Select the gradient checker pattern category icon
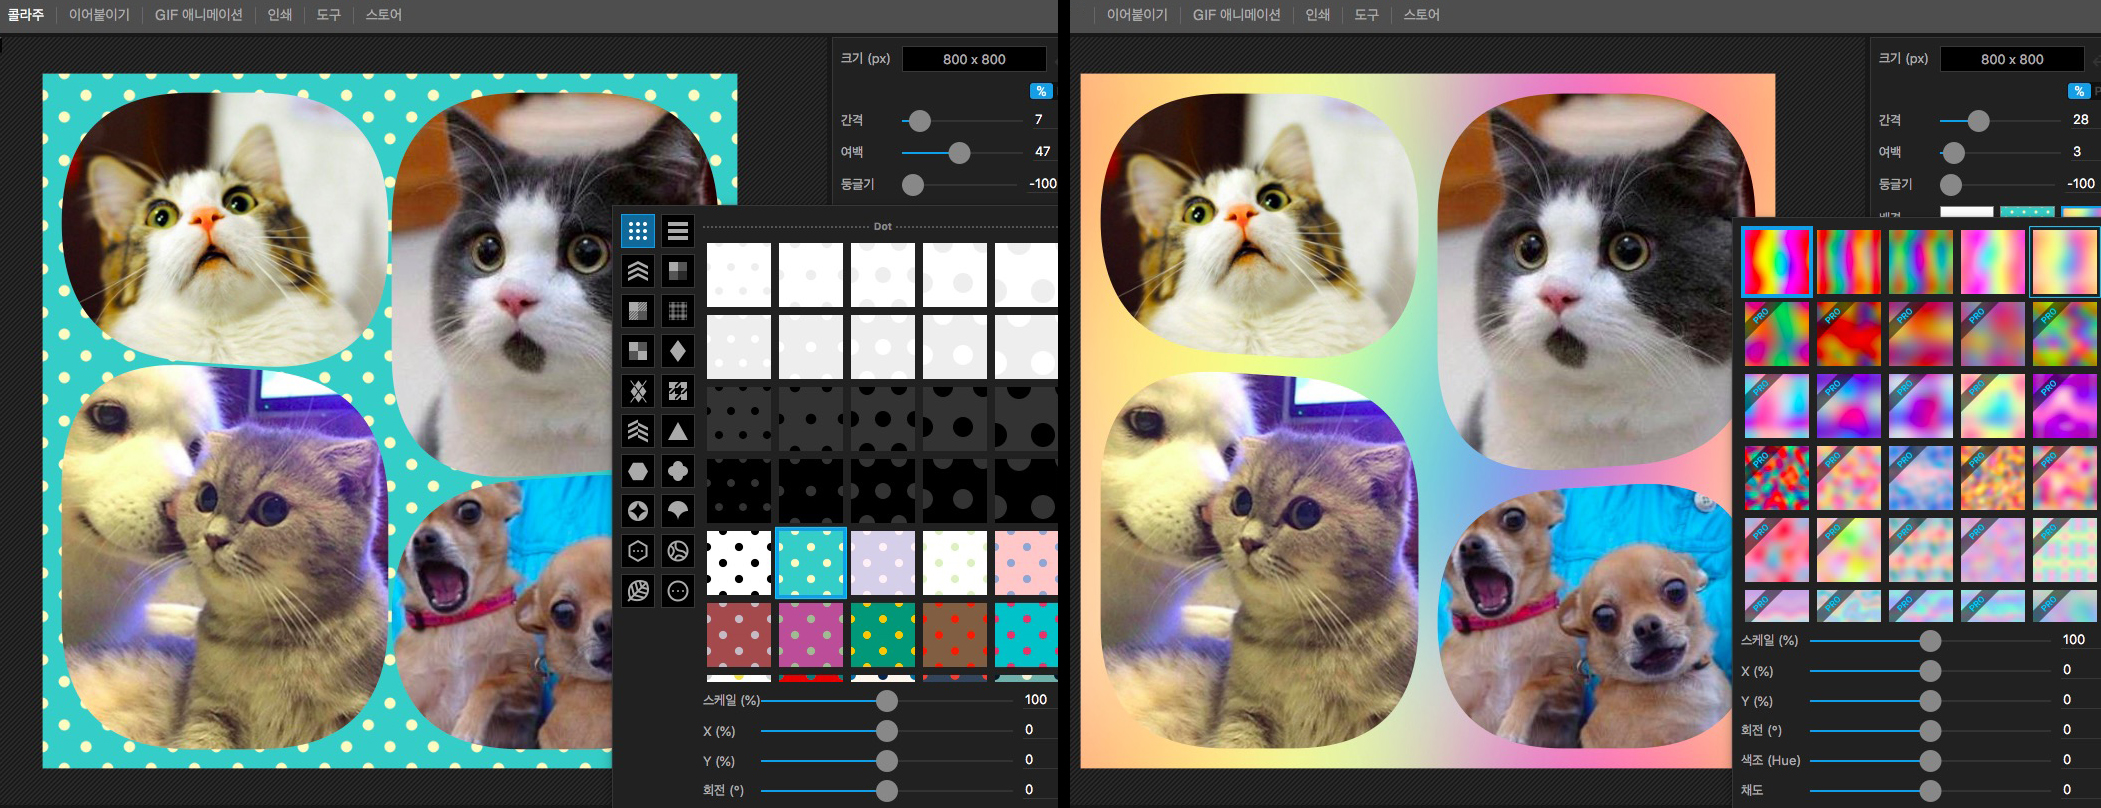 pyautogui.click(x=678, y=271)
